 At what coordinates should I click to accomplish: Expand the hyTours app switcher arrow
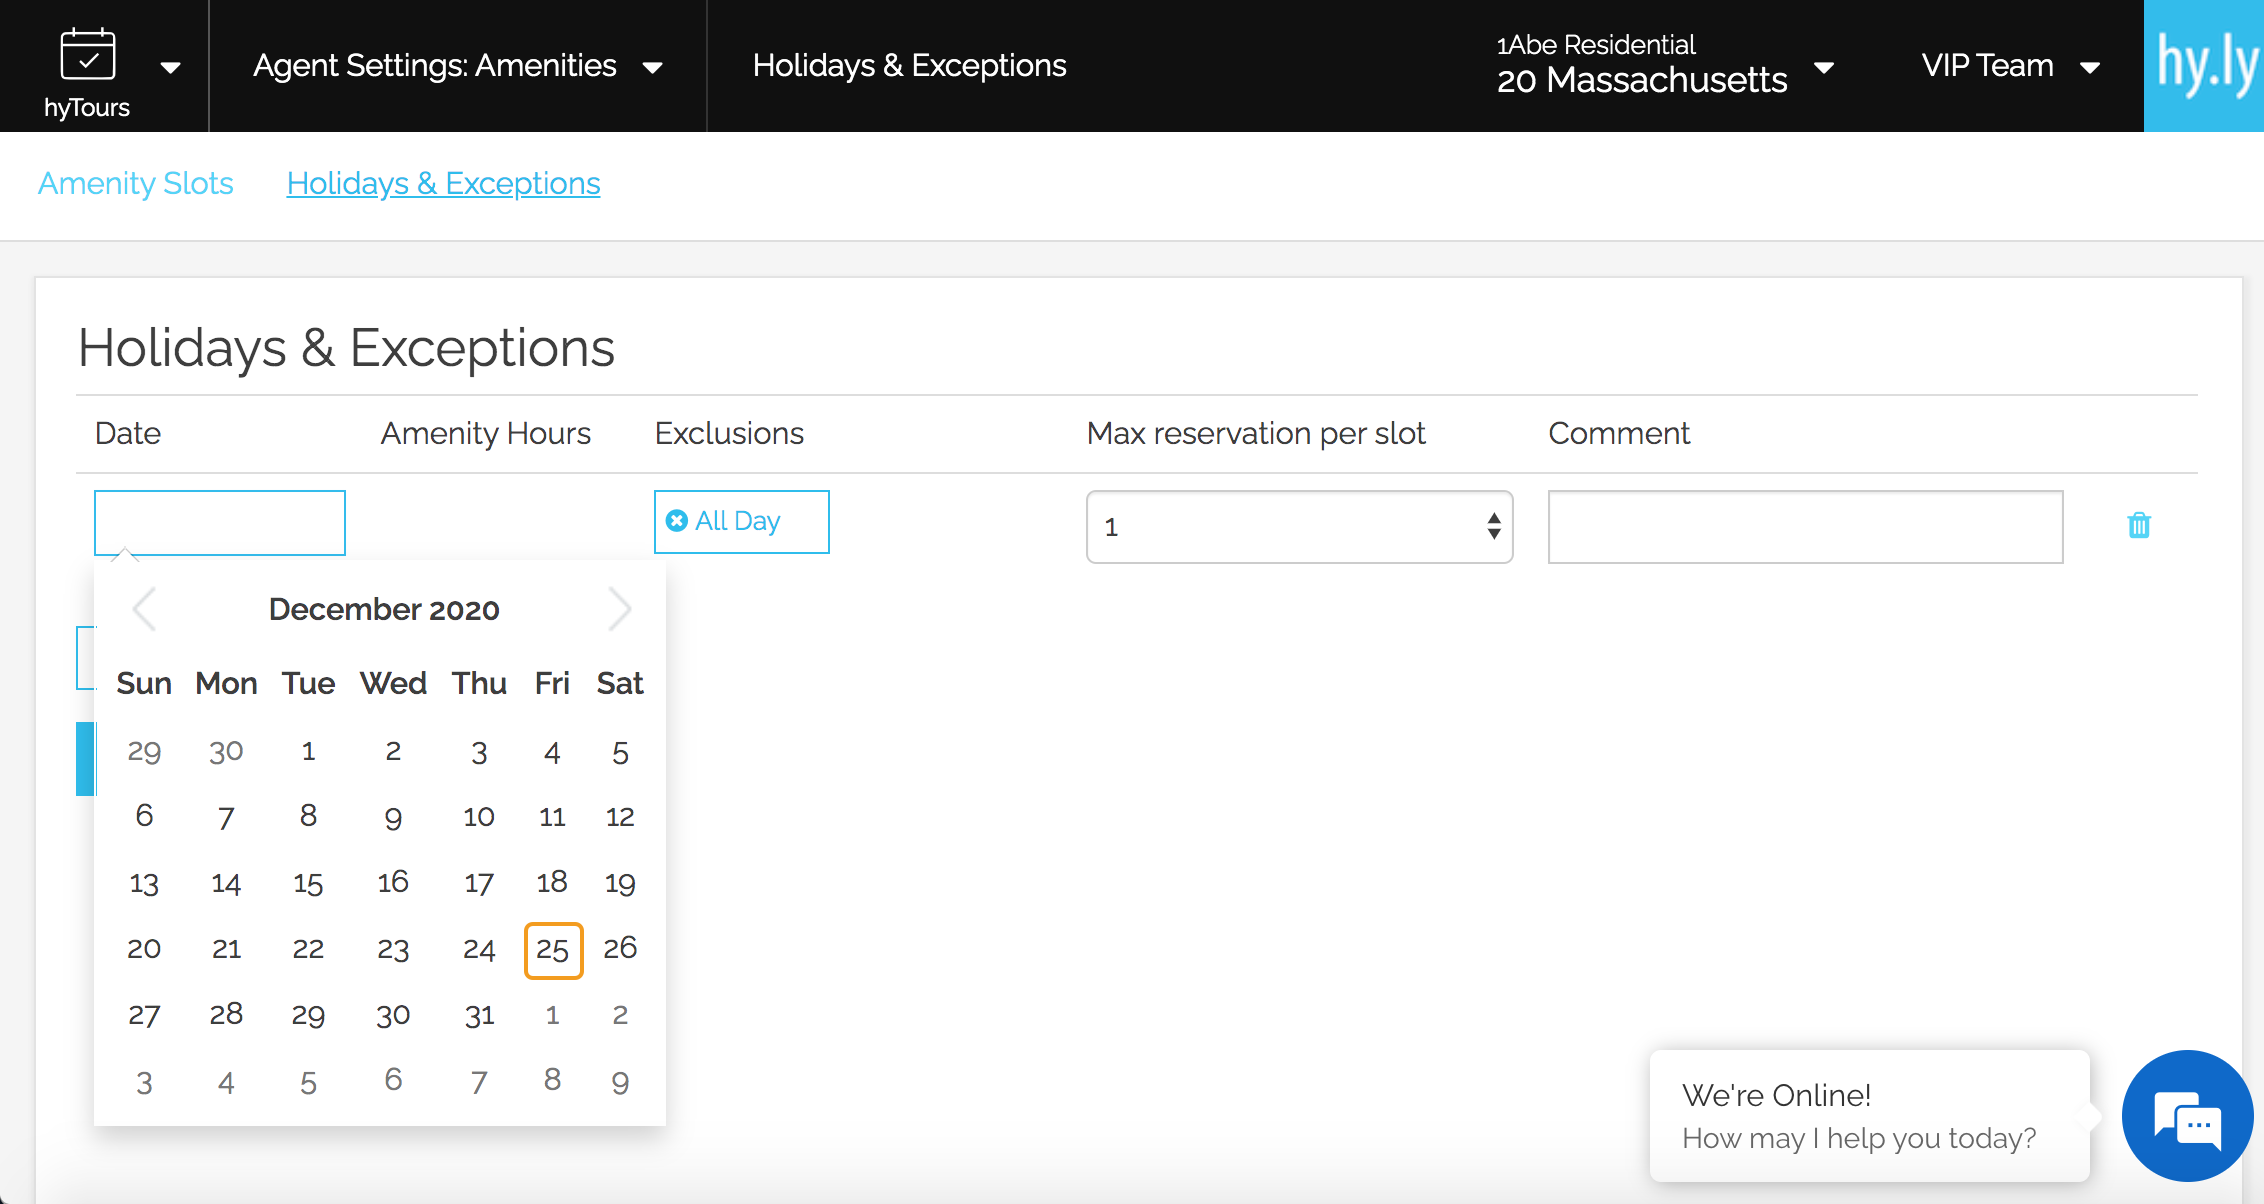171,68
